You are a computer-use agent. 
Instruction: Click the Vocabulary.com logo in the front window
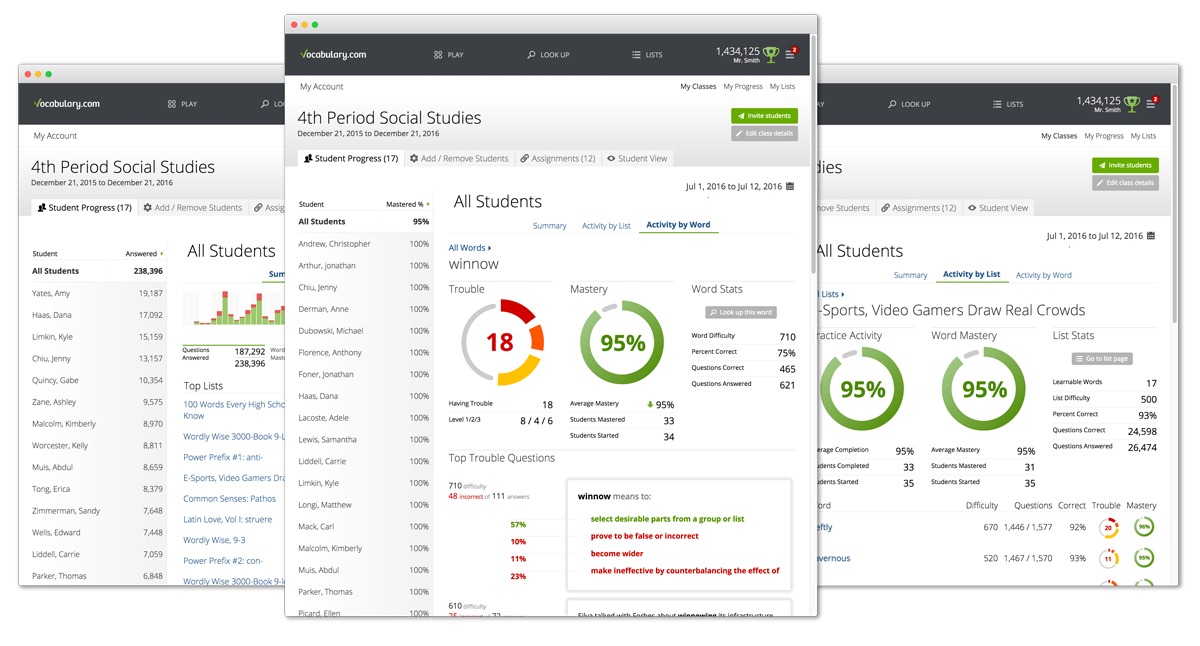pyautogui.click(x=333, y=54)
